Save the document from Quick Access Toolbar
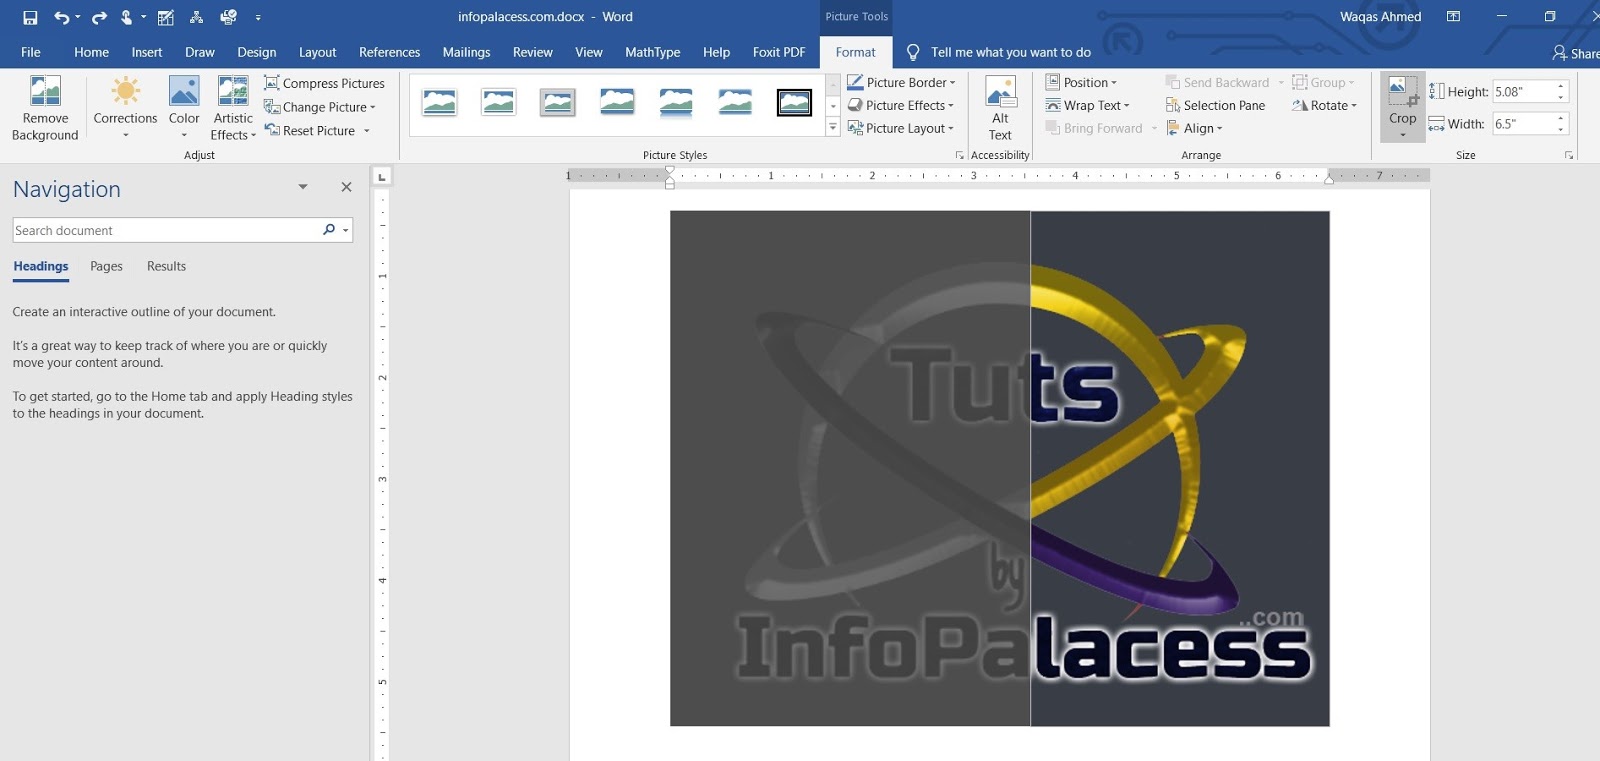 pyautogui.click(x=30, y=17)
